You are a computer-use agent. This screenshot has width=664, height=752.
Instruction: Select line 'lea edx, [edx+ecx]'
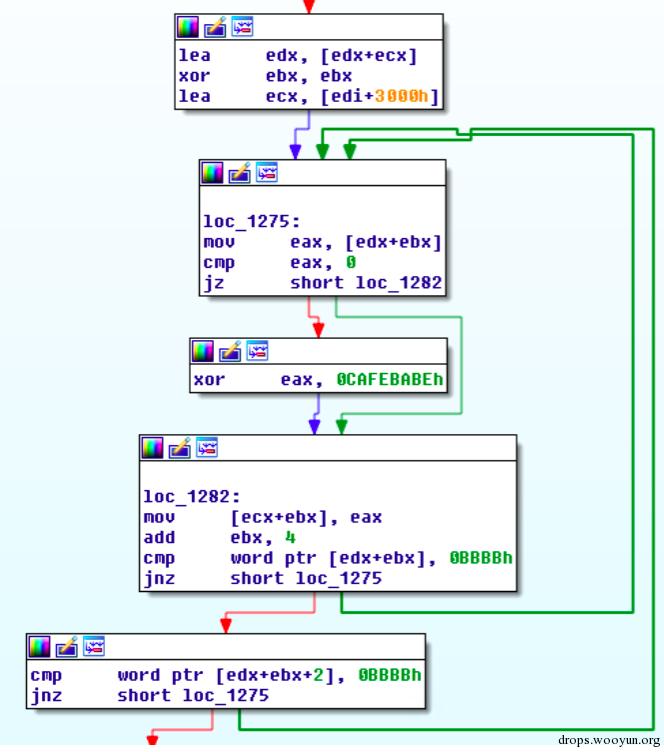click(x=298, y=56)
